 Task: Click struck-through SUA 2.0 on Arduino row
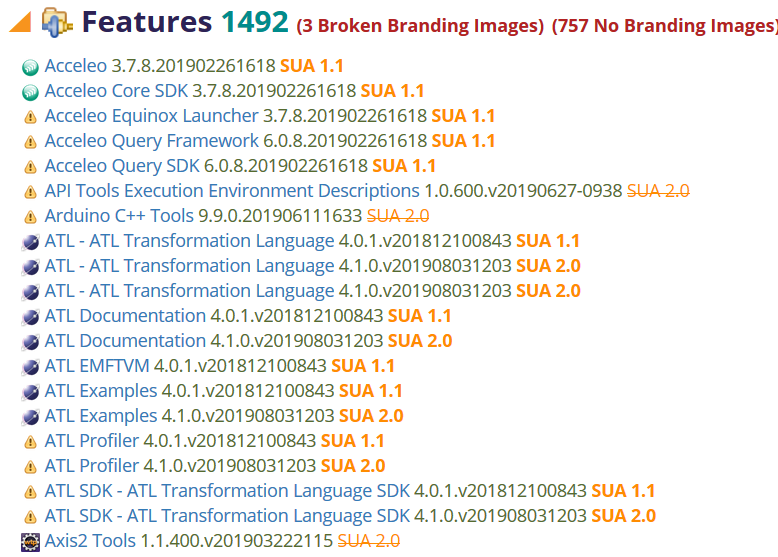[x=398, y=216]
